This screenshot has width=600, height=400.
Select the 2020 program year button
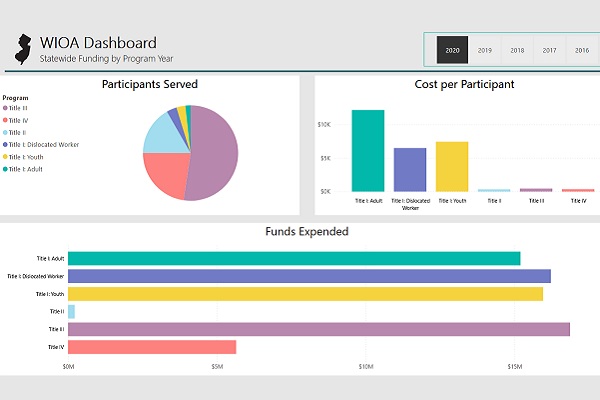click(452, 50)
